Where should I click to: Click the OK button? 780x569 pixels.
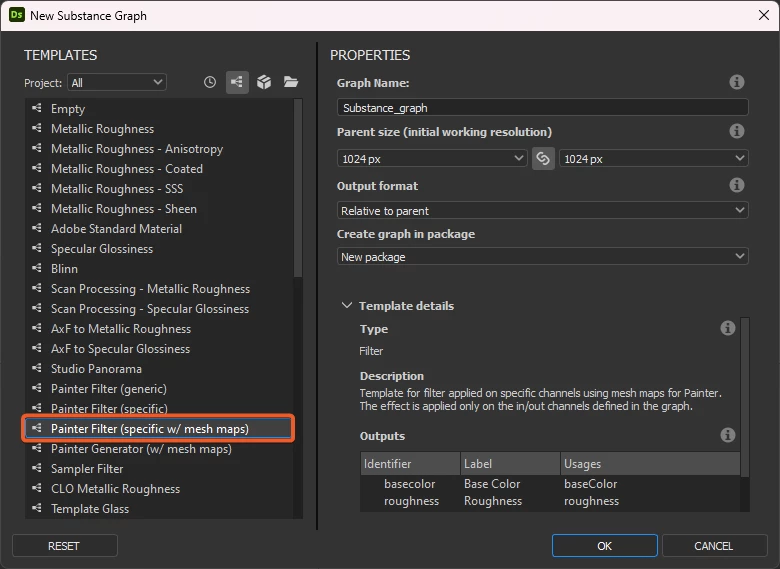click(x=604, y=546)
